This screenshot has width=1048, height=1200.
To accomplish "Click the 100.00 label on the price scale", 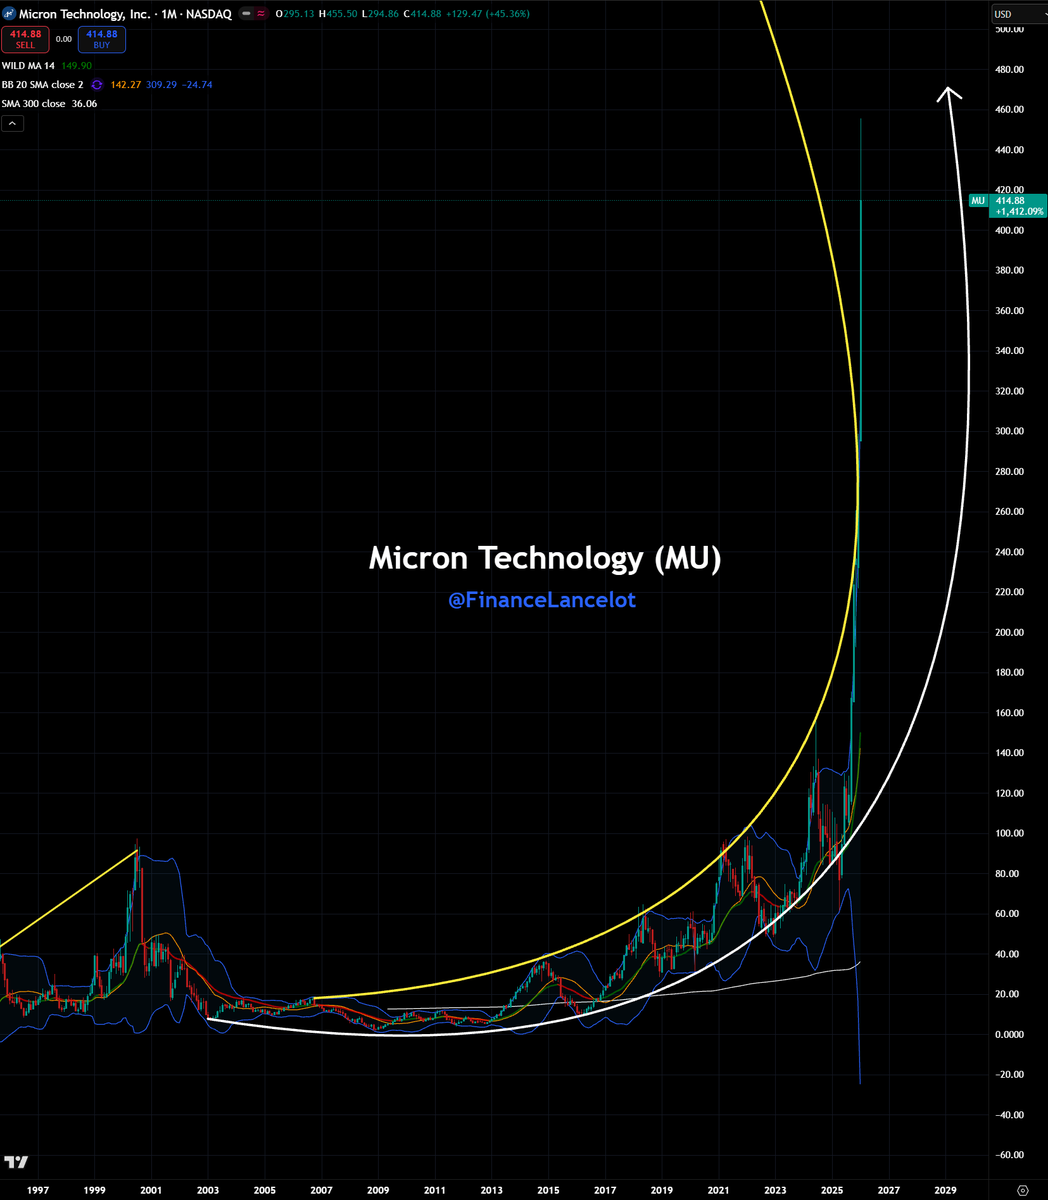I will pos(1009,833).
